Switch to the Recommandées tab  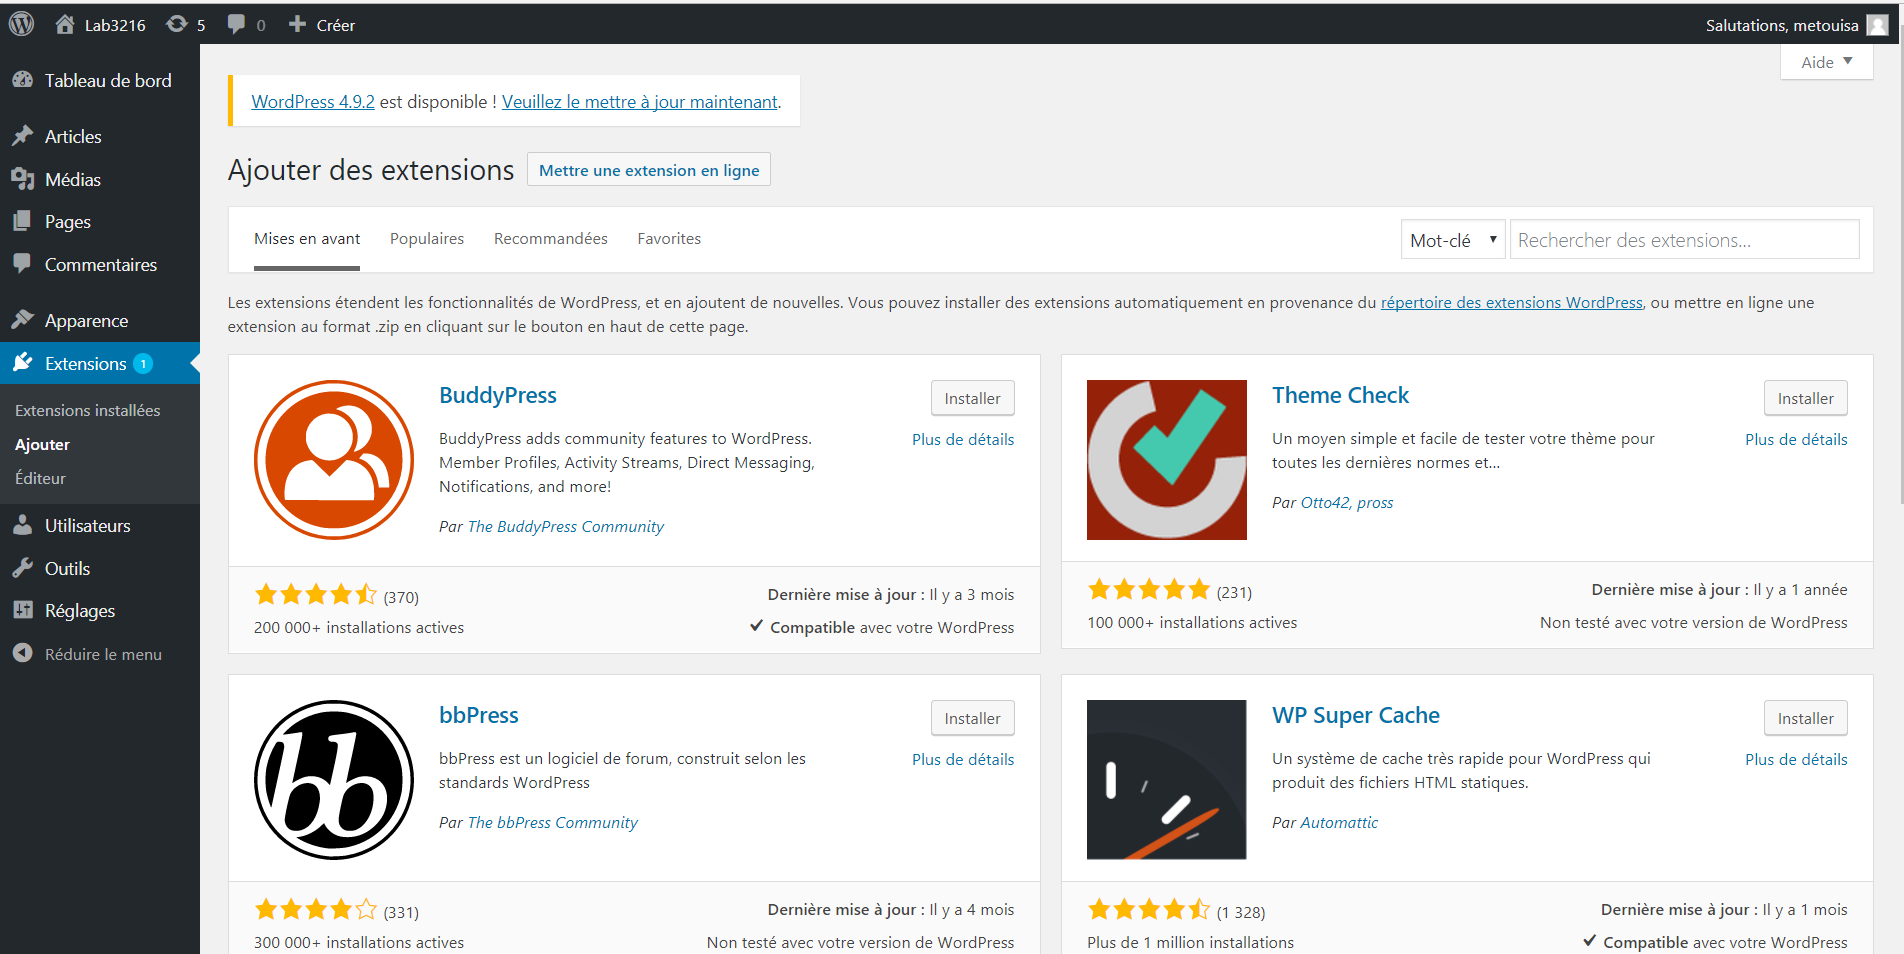tap(550, 239)
